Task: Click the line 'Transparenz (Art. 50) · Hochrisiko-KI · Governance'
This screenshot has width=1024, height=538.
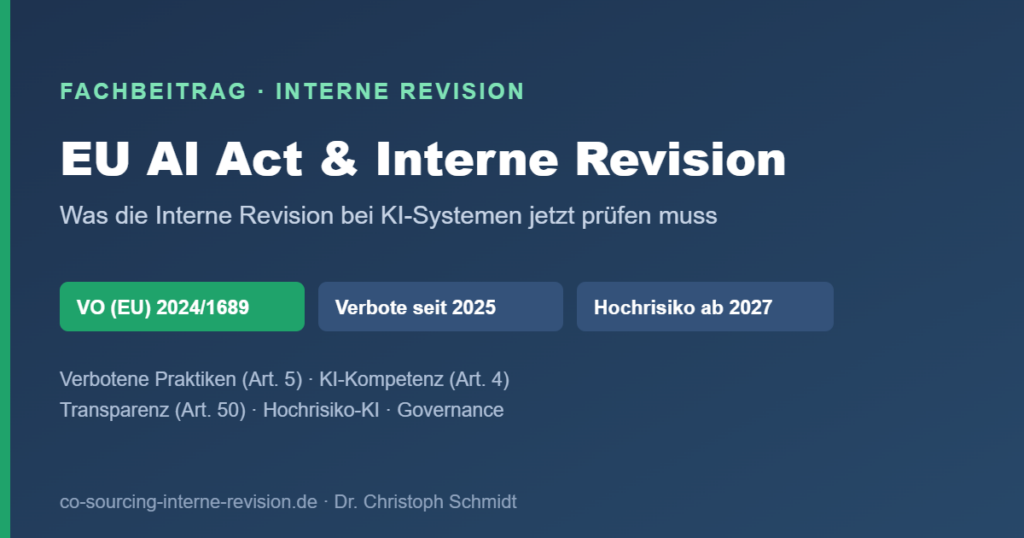Action: coord(281,410)
